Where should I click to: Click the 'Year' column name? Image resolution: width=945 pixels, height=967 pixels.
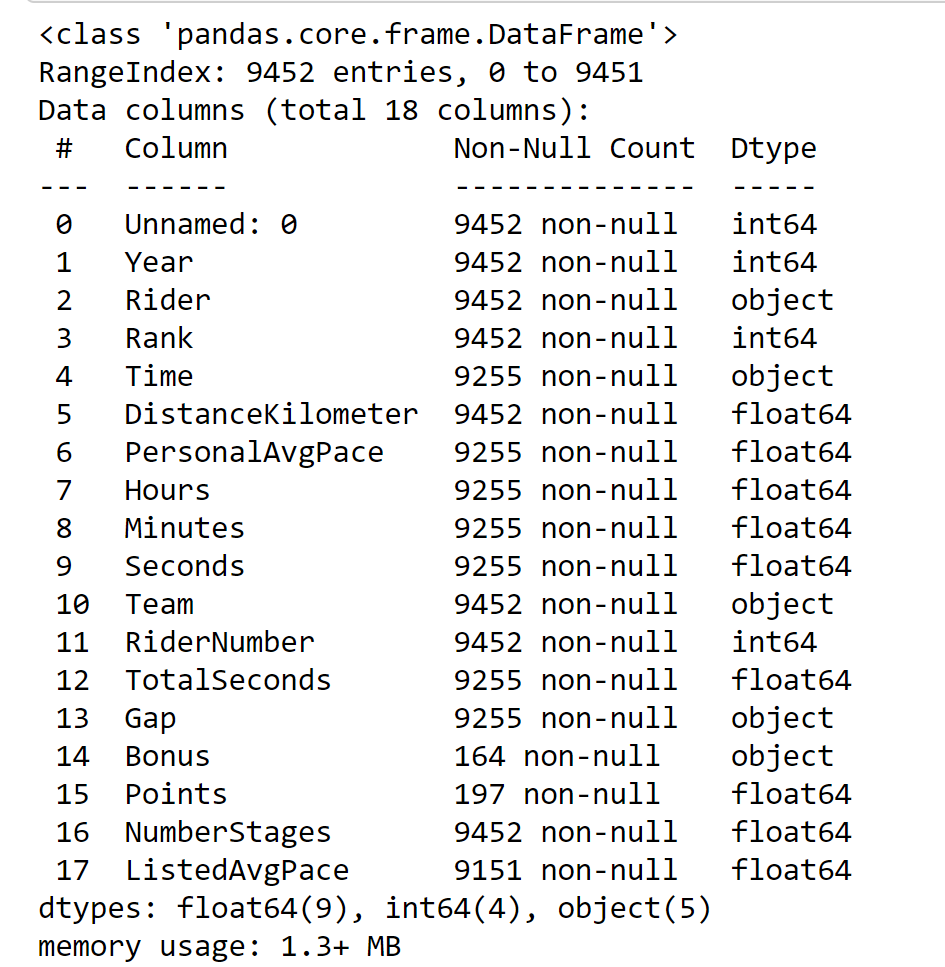(158, 262)
